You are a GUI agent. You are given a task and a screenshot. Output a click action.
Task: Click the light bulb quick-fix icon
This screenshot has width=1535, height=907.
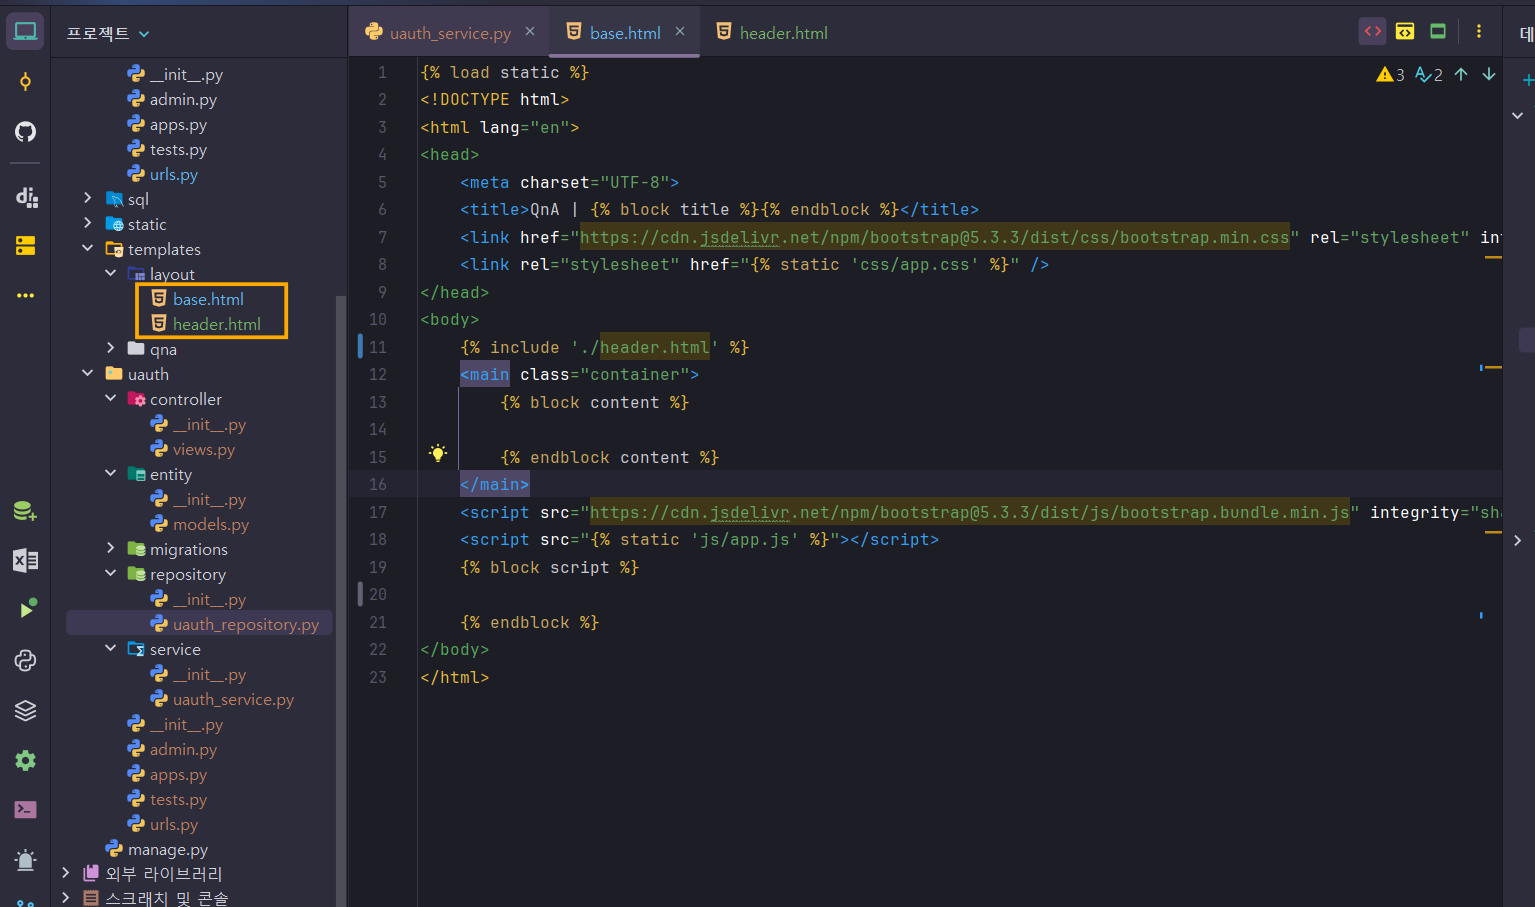[437, 453]
